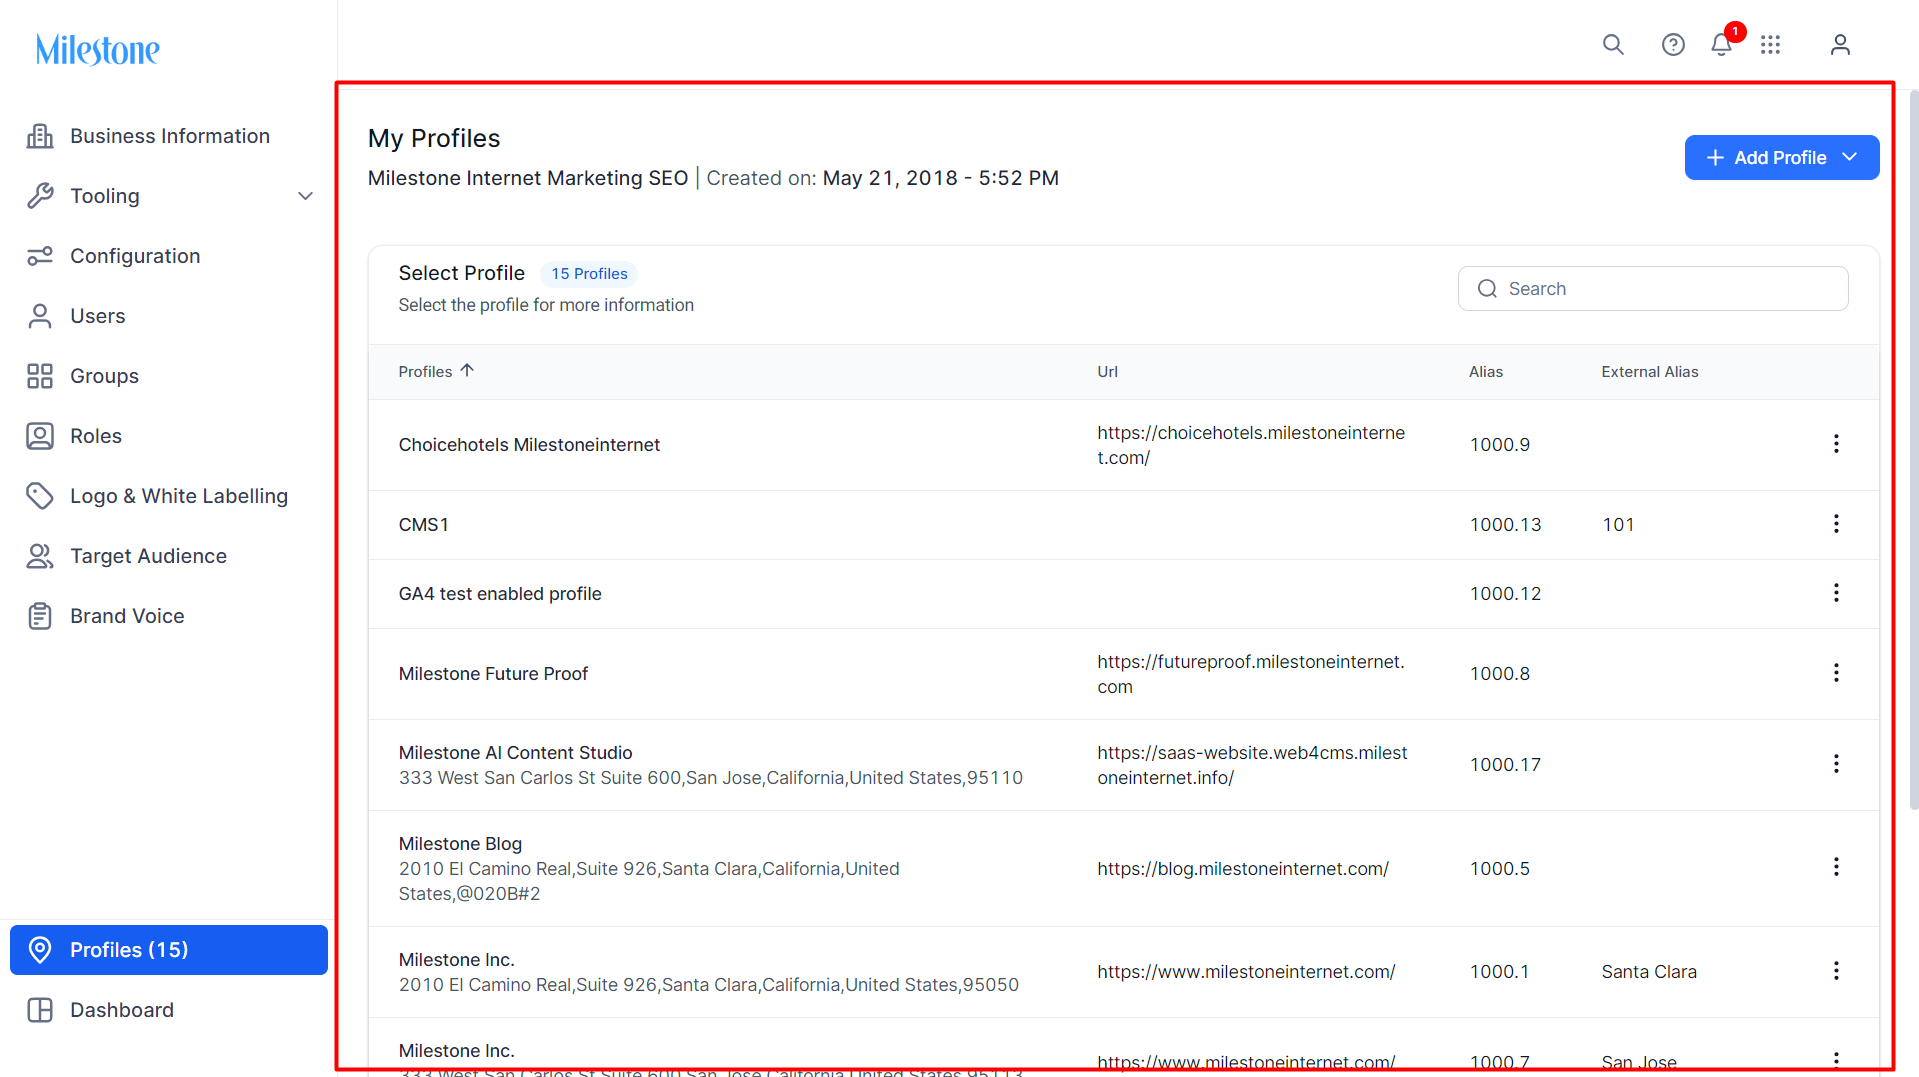Go to Business Information

(x=170, y=136)
